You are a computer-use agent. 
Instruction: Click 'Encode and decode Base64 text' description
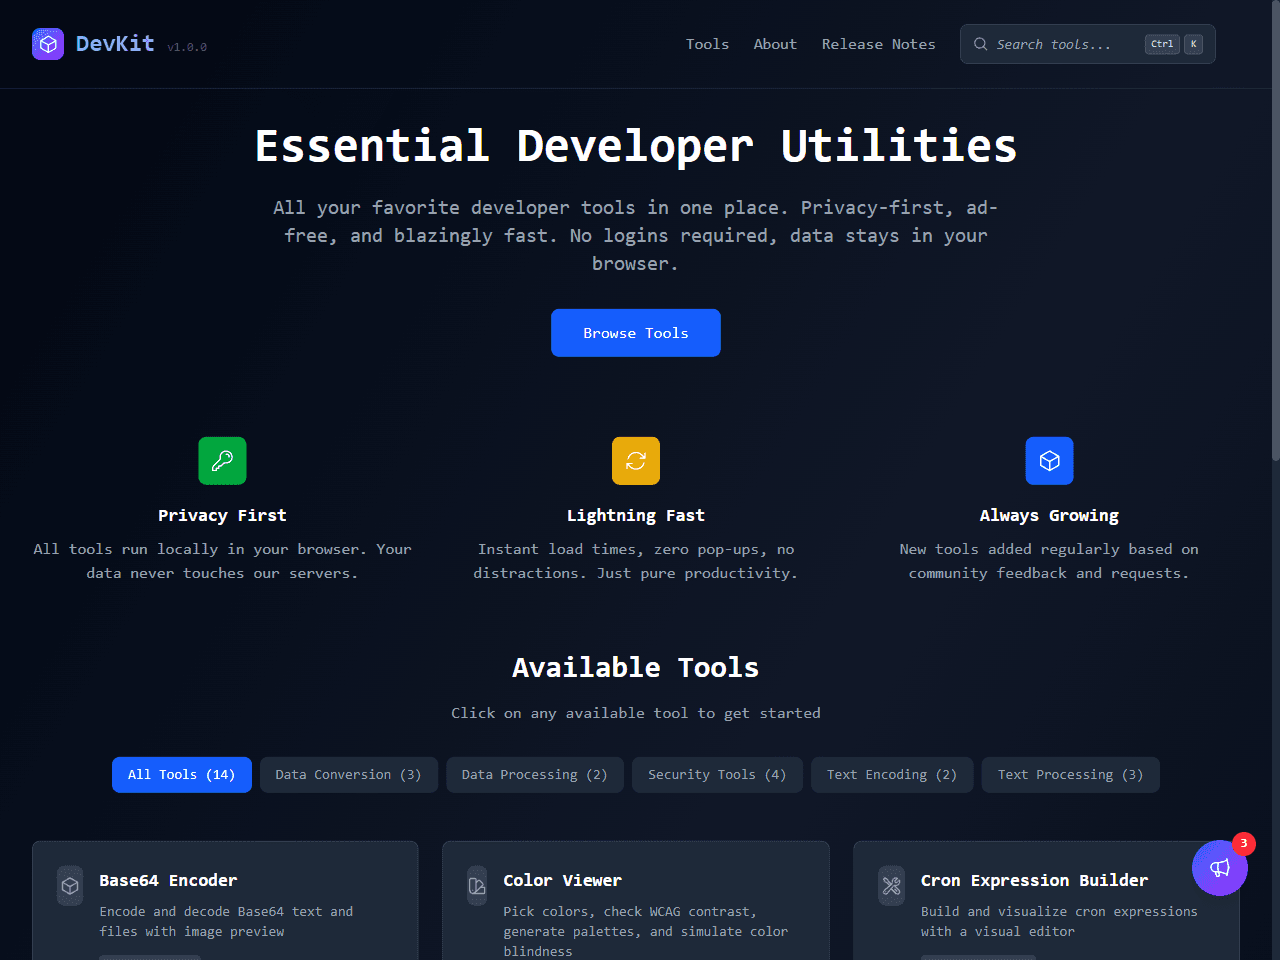tap(226, 922)
